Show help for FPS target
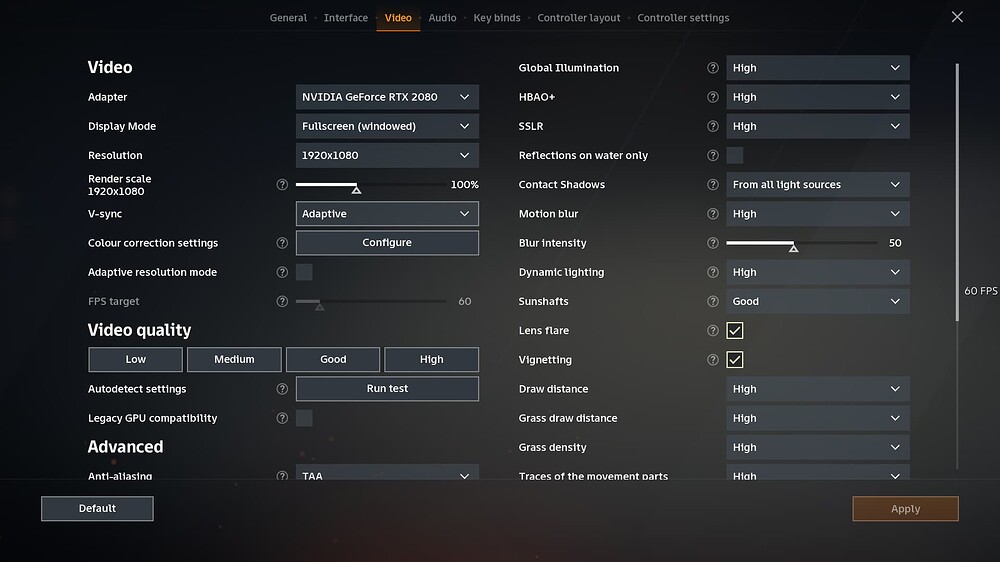1000x562 pixels. (x=282, y=301)
